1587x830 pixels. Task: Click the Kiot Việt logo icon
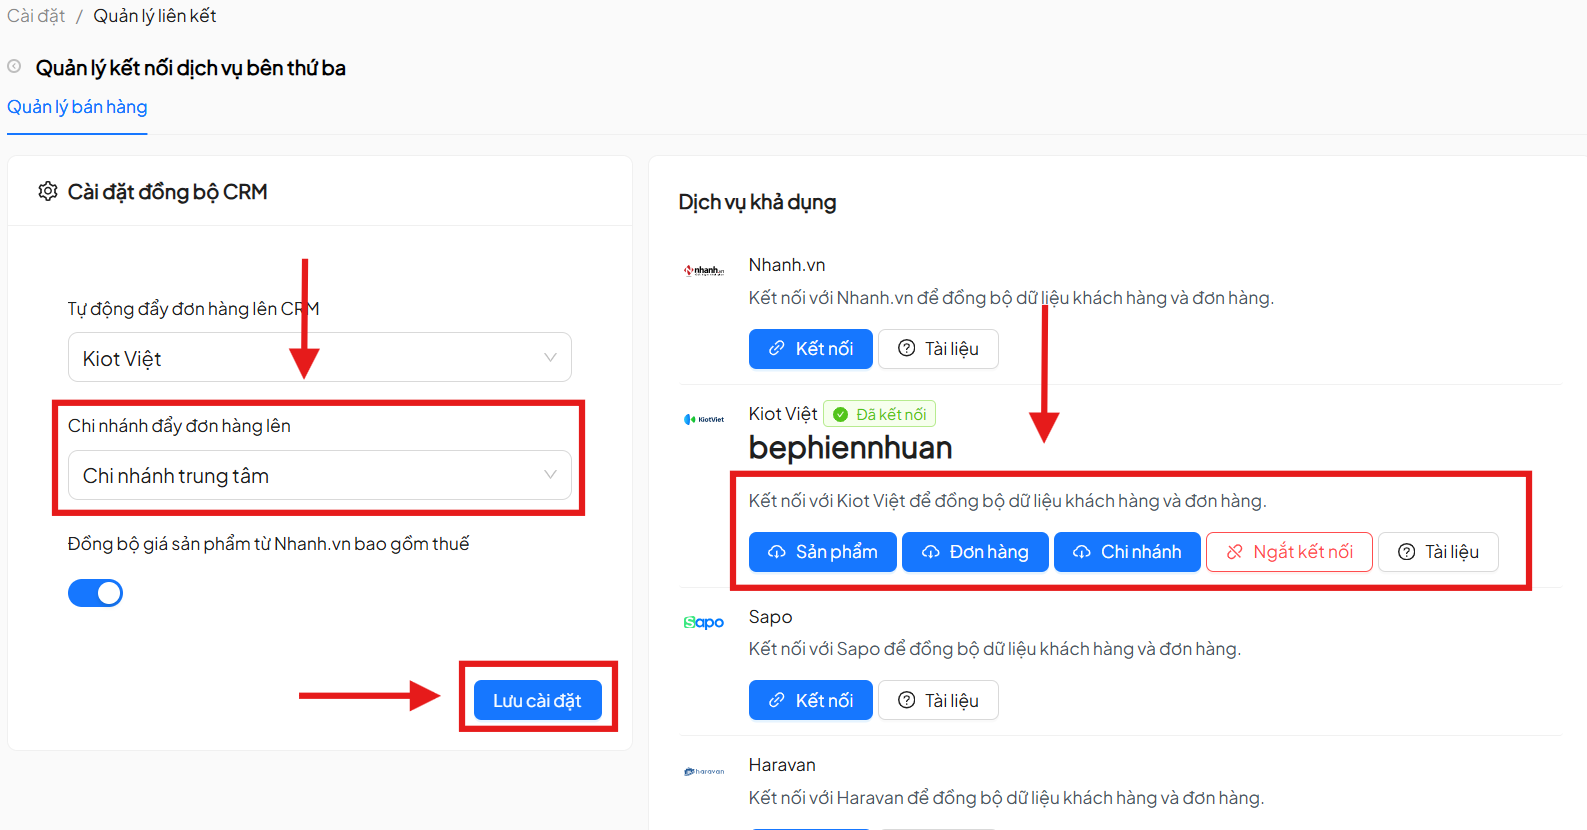tap(704, 419)
